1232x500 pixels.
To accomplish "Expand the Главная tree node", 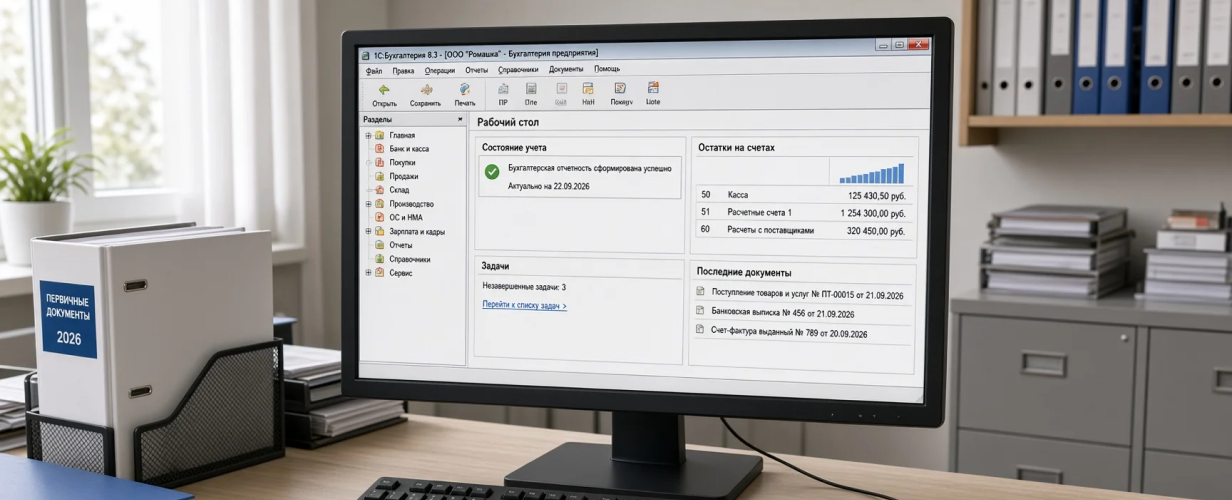I will tap(368, 135).
